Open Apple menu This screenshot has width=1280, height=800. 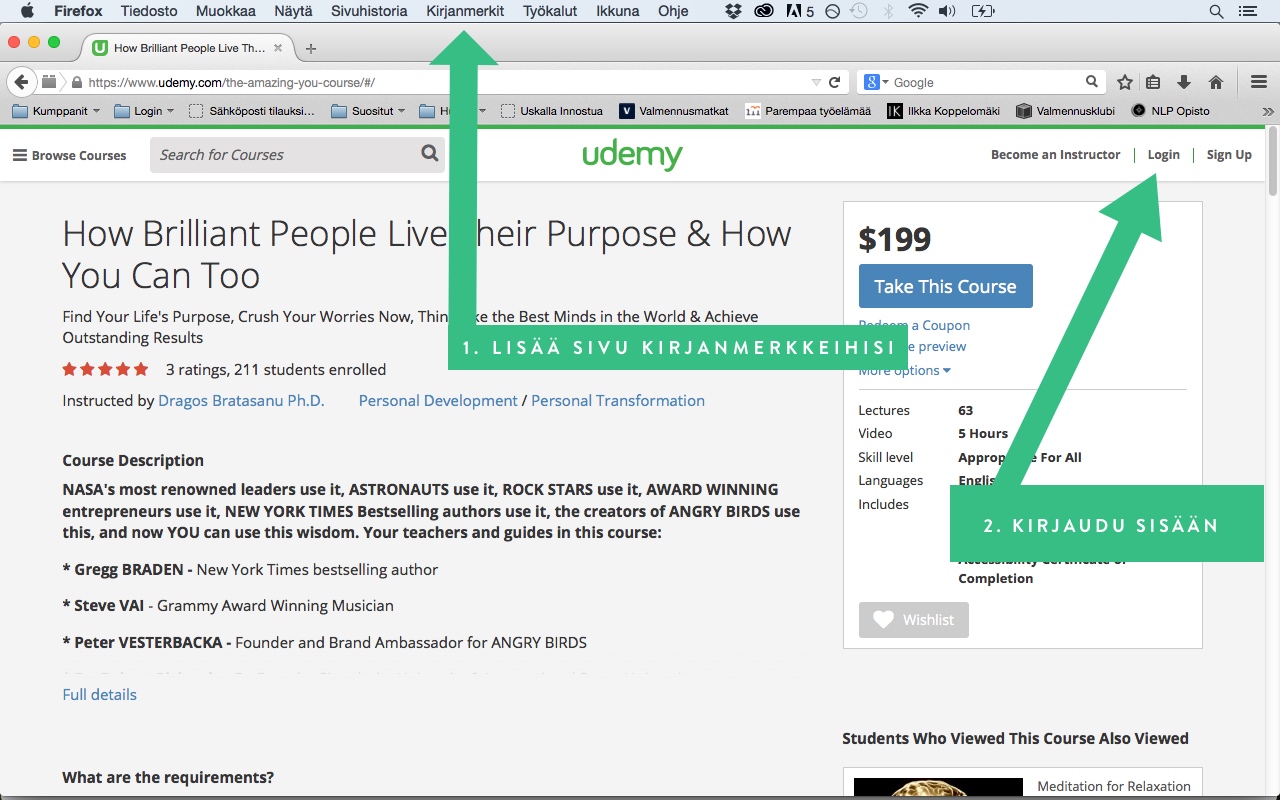(27, 11)
